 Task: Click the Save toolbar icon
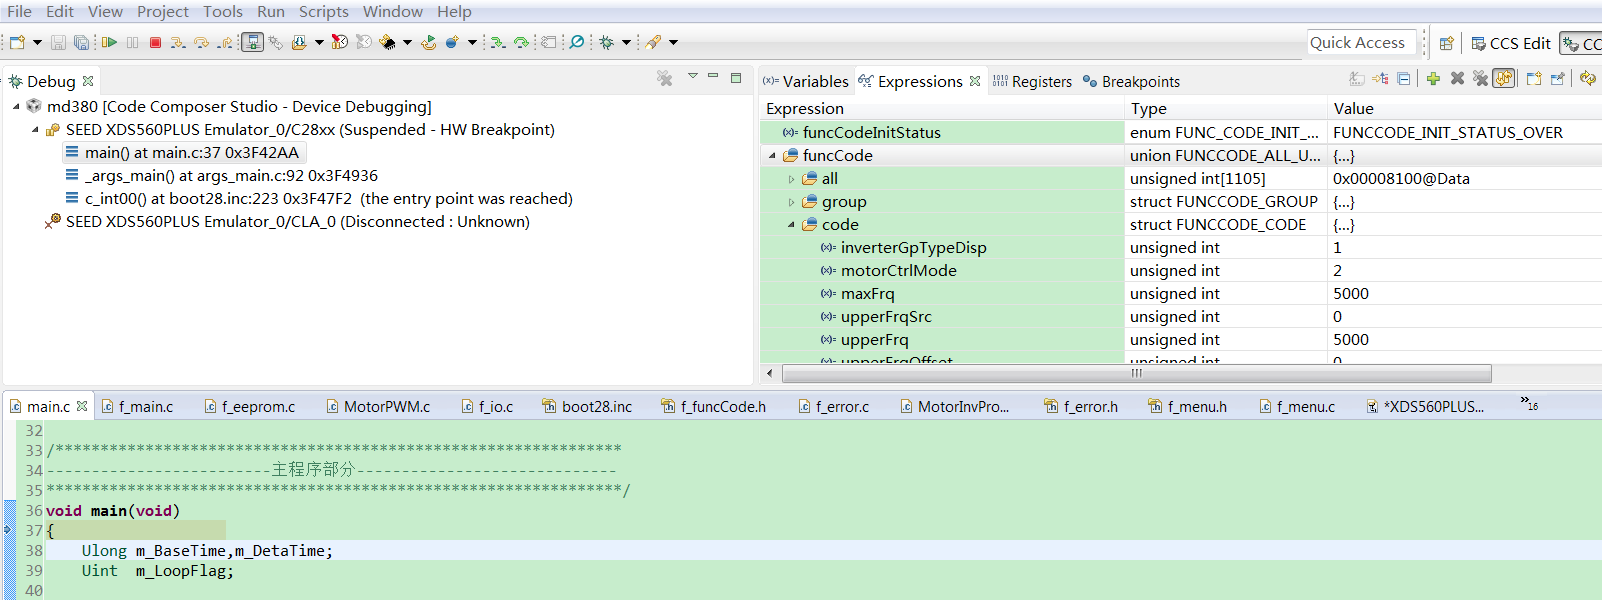click(58, 42)
